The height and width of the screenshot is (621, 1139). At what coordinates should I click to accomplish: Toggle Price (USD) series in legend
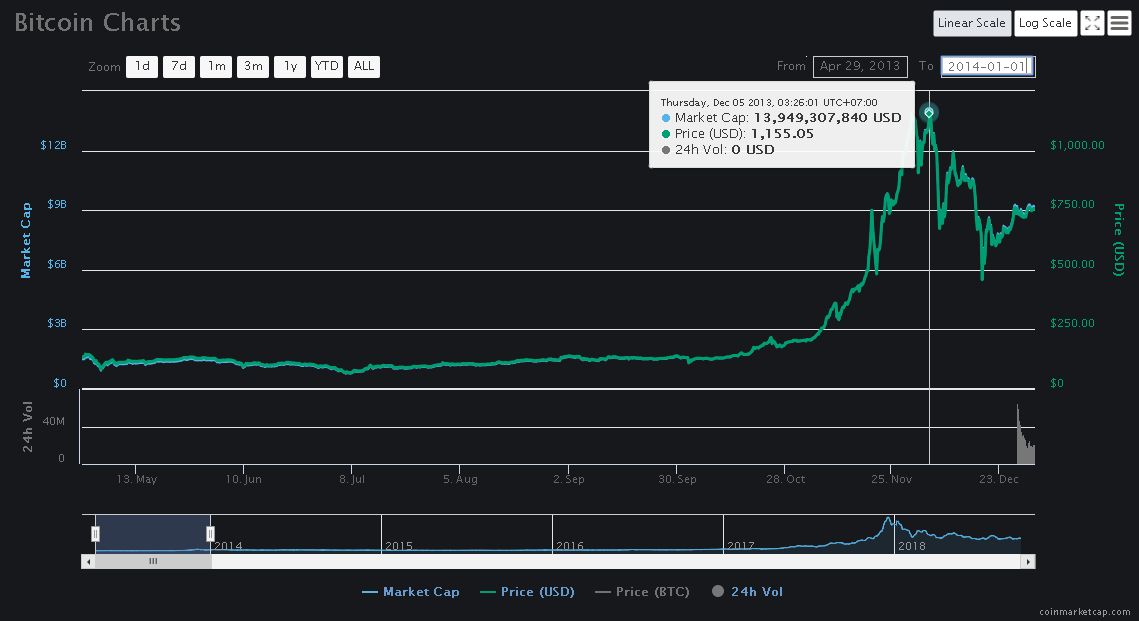(527, 592)
